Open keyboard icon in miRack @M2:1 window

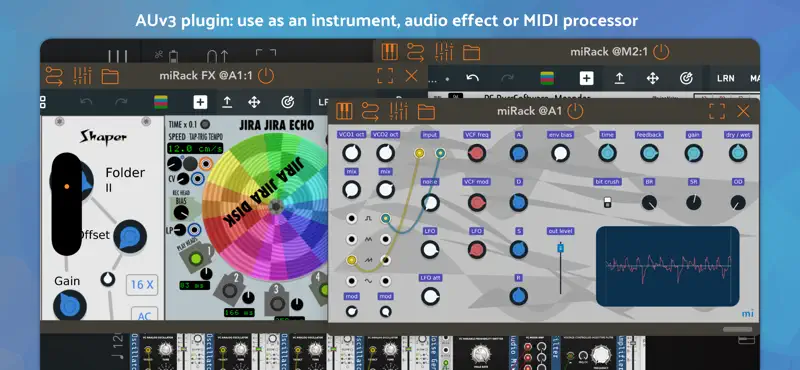click(390, 52)
